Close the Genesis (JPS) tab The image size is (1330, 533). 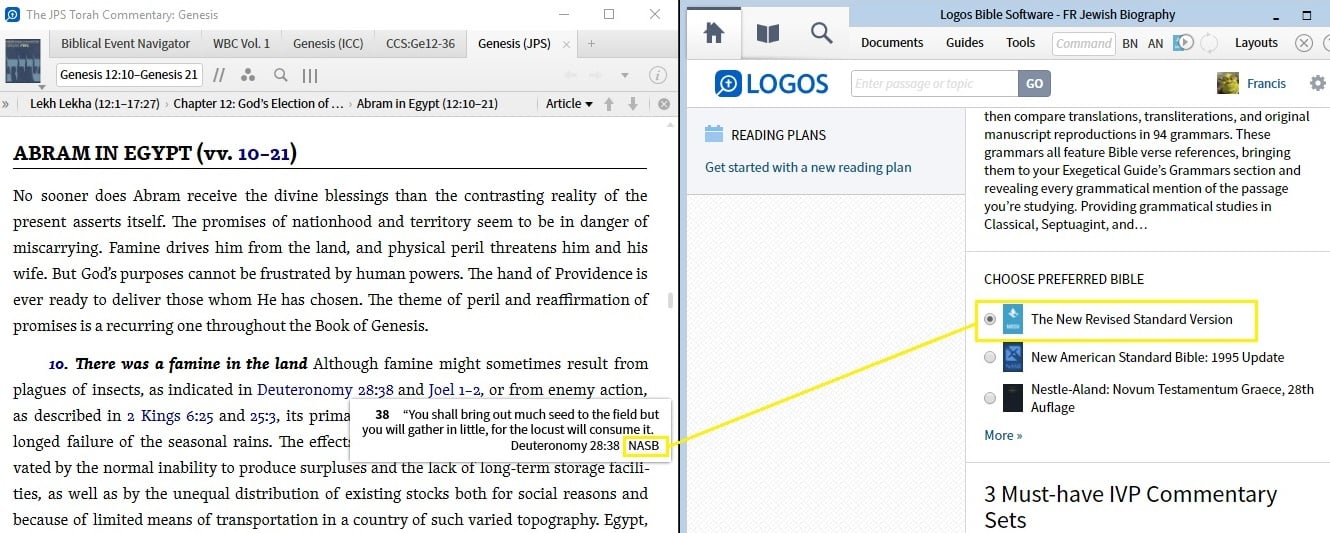pyautogui.click(x=566, y=44)
